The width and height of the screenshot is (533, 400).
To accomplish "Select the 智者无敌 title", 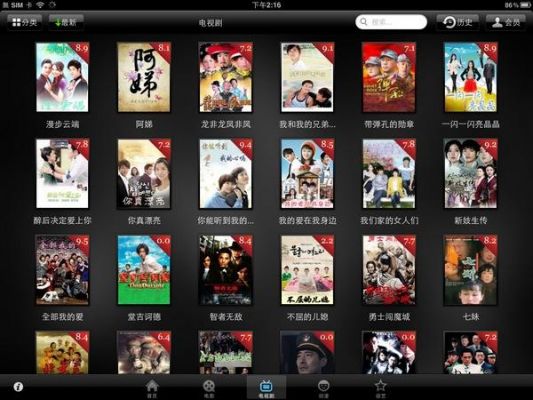I will click(x=226, y=317).
